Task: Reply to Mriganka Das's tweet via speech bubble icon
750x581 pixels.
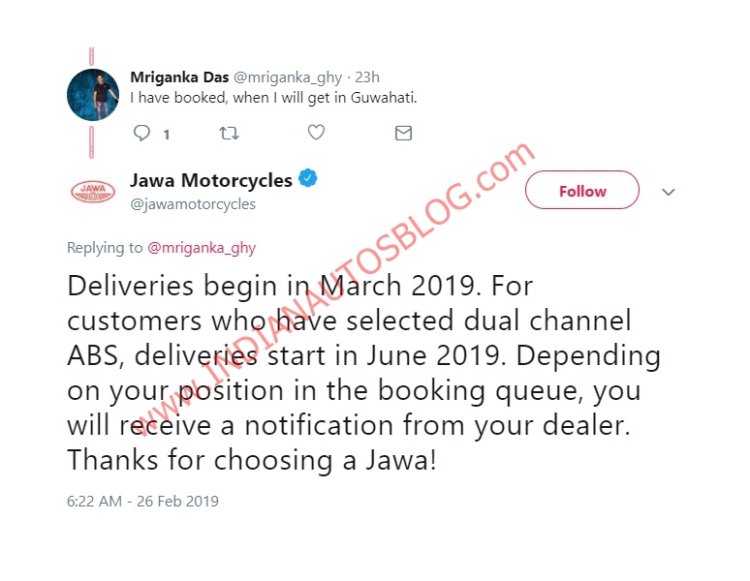Action: [x=142, y=133]
